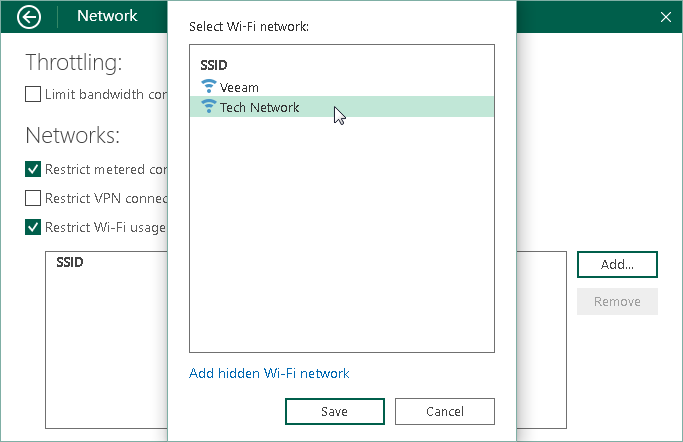Screen dimensions: 683x442
Task: Click the Select Wi-Fi network label
Action: tap(249, 26)
